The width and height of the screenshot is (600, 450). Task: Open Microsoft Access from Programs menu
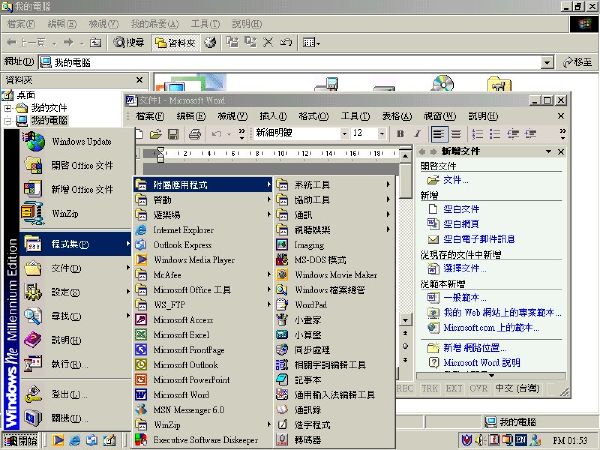coord(203,320)
